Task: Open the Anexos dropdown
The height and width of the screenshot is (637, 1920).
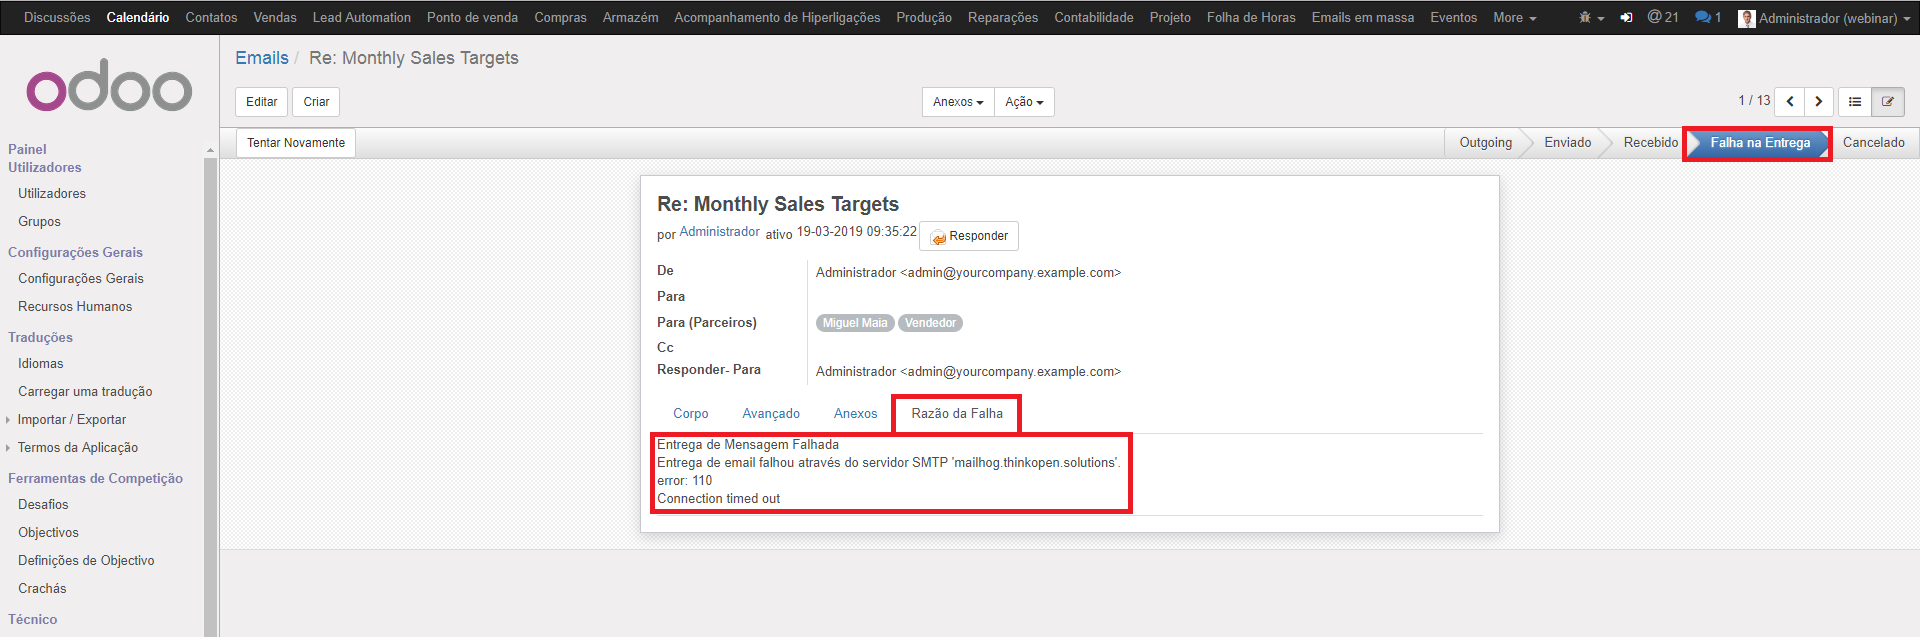Action: click(x=957, y=102)
